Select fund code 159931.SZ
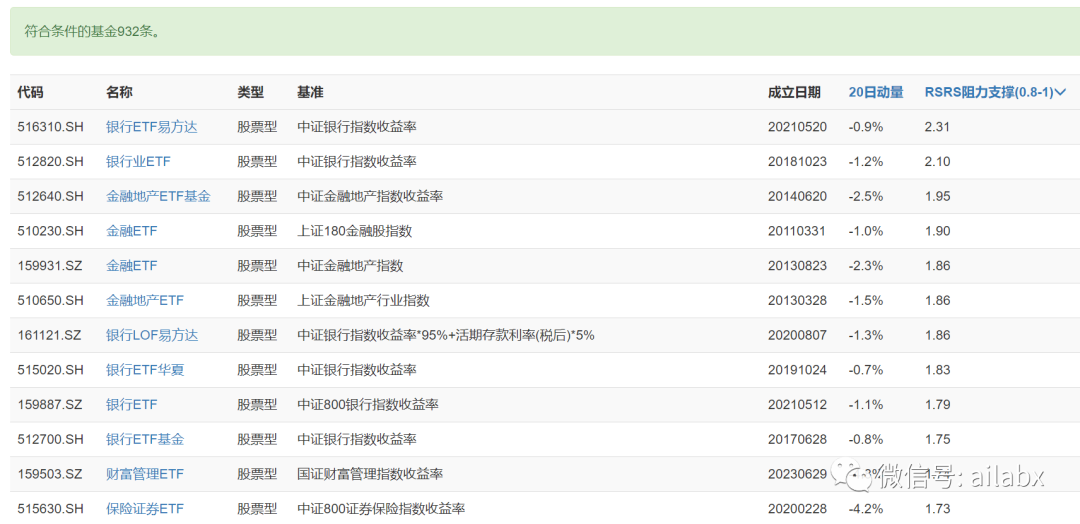Screen dimensions: 1080x524 pyautogui.click(x=50, y=266)
